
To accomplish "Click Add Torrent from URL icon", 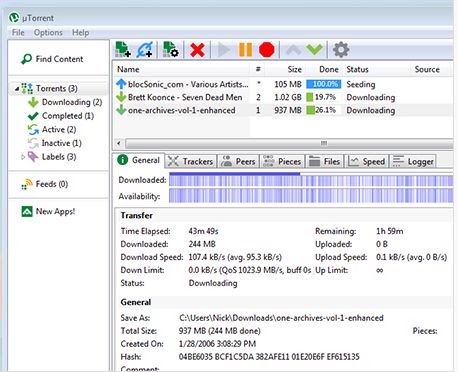I will click(x=145, y=50).
